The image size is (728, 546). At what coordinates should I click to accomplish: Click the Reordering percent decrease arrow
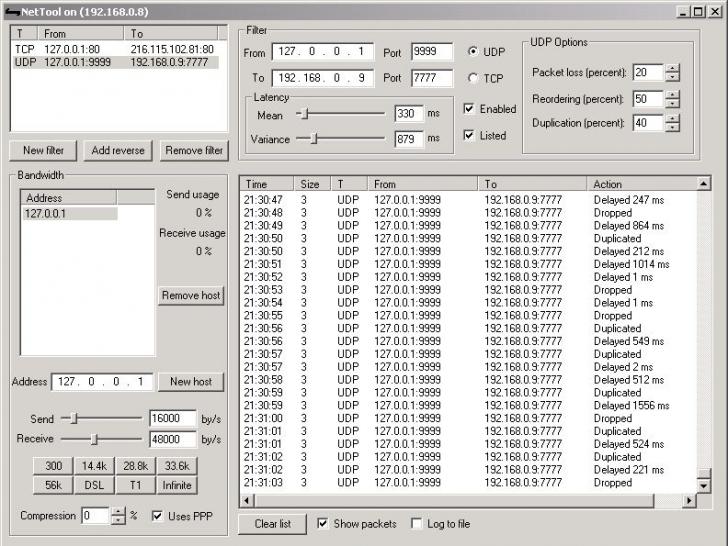point(672,103)
